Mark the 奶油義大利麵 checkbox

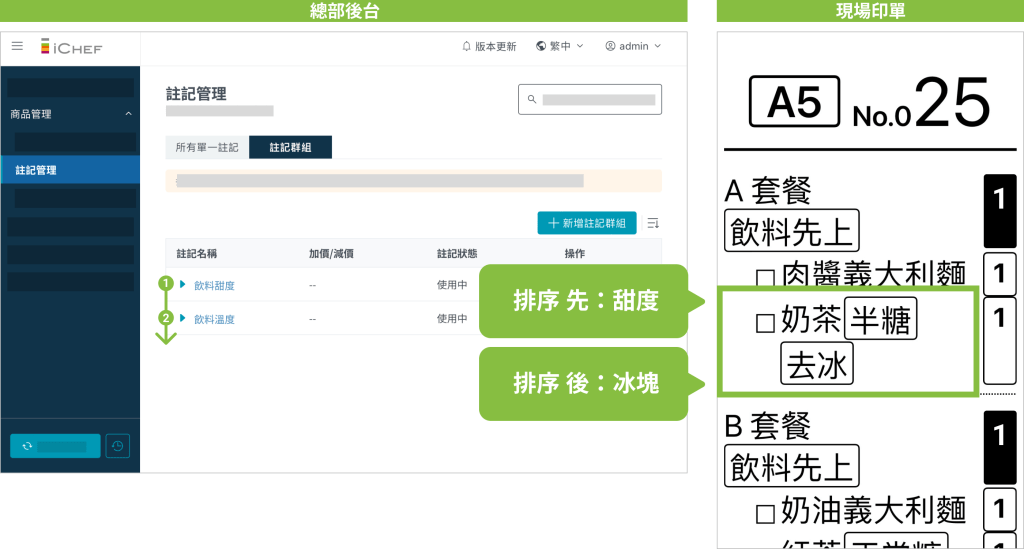[x=765, y=514]
